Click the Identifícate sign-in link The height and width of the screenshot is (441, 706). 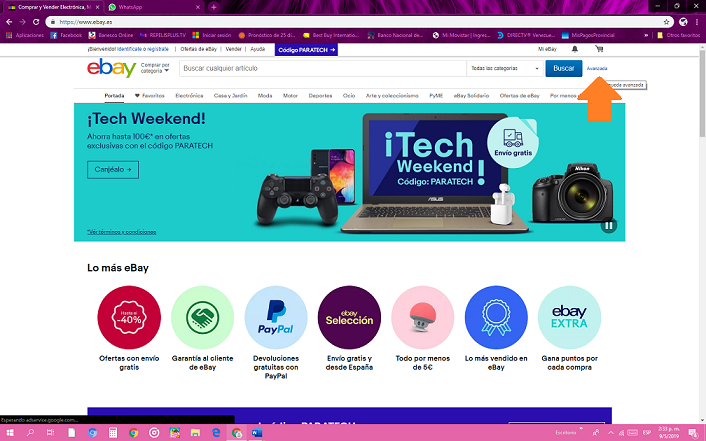pyautogui.click(x=129, y=49)
